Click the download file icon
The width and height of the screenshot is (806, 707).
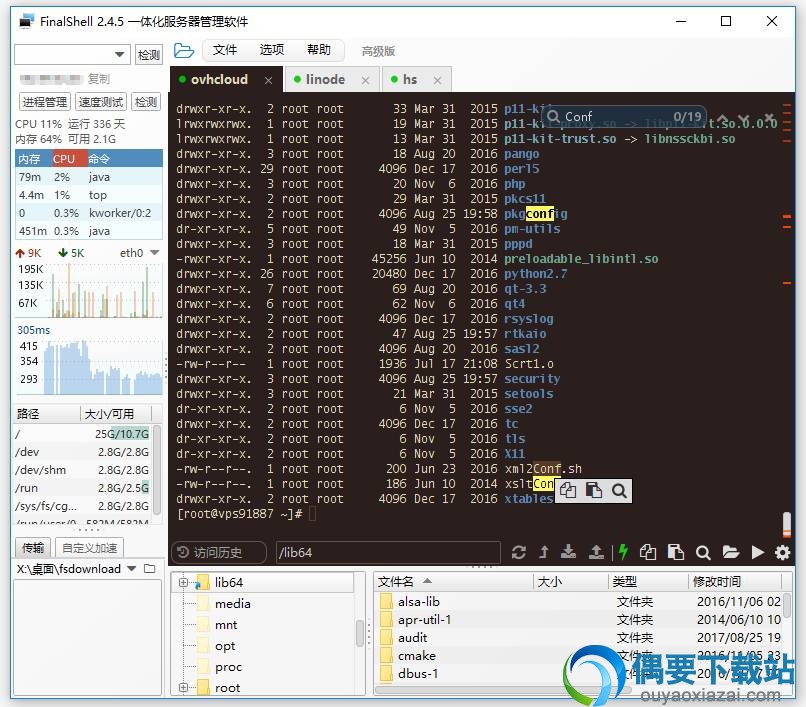point(569,552)
